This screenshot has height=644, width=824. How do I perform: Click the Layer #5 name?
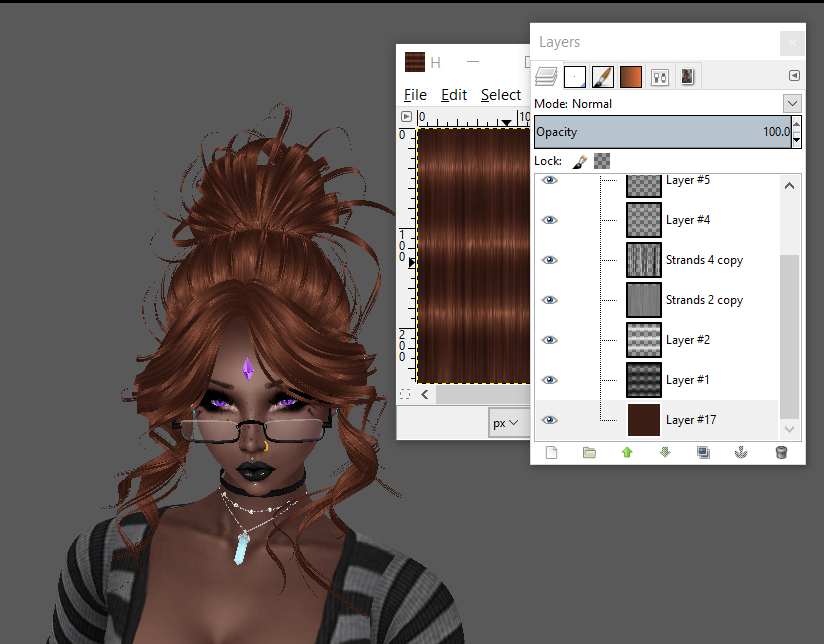coord(688,180)
